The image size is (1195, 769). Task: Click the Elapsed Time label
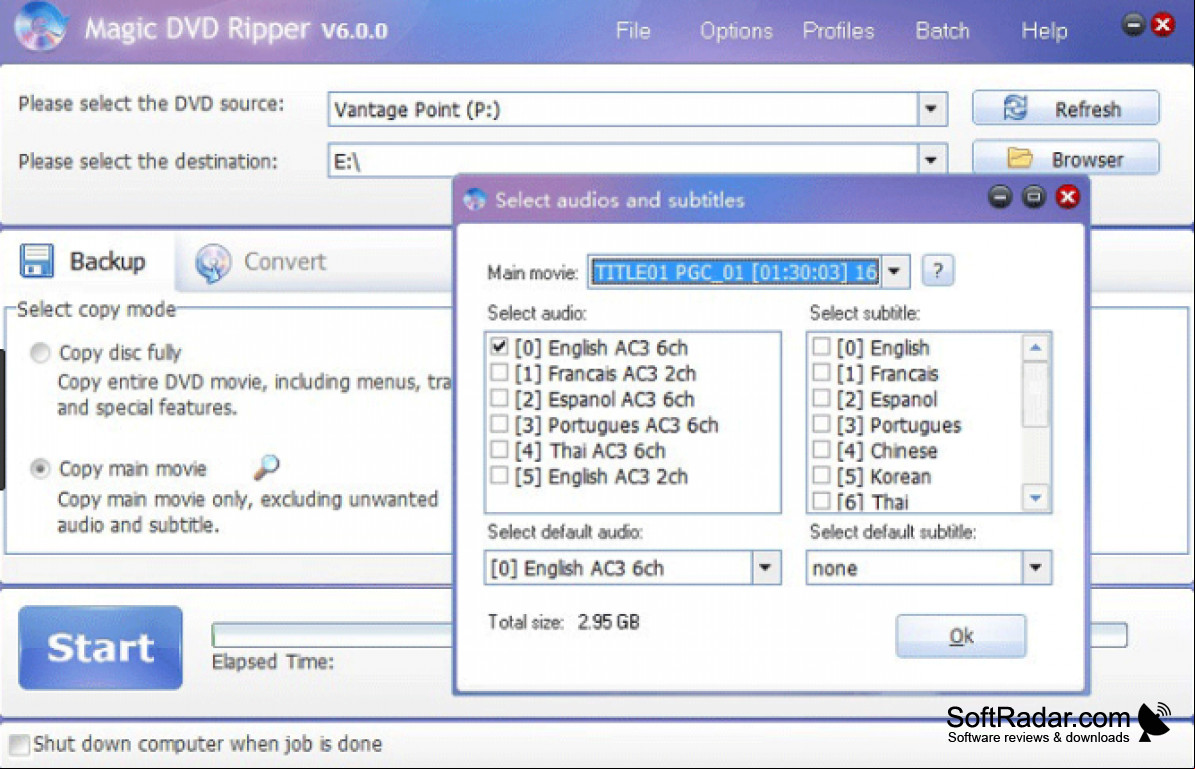click(x=273, y=662)
